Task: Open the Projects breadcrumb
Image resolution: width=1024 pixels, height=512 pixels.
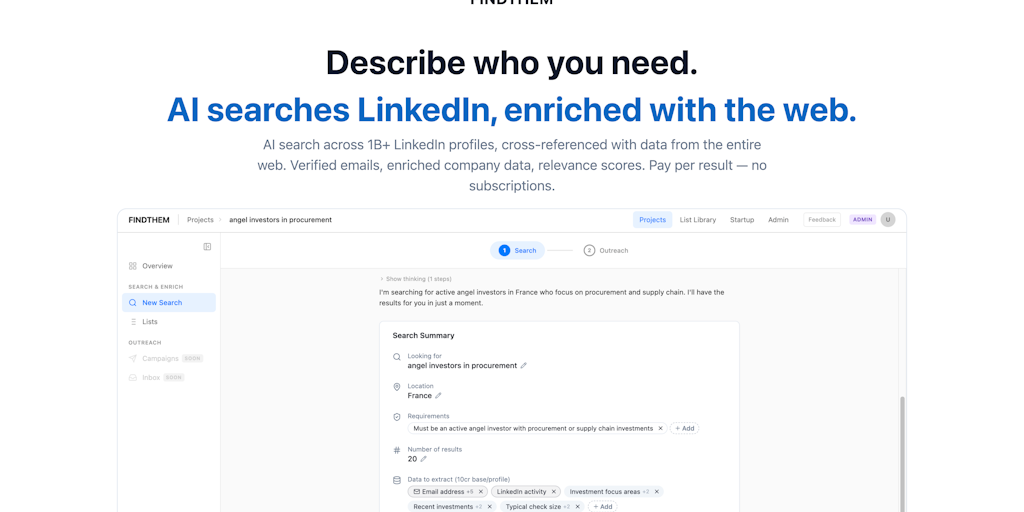Action: [x=200, y=220]
